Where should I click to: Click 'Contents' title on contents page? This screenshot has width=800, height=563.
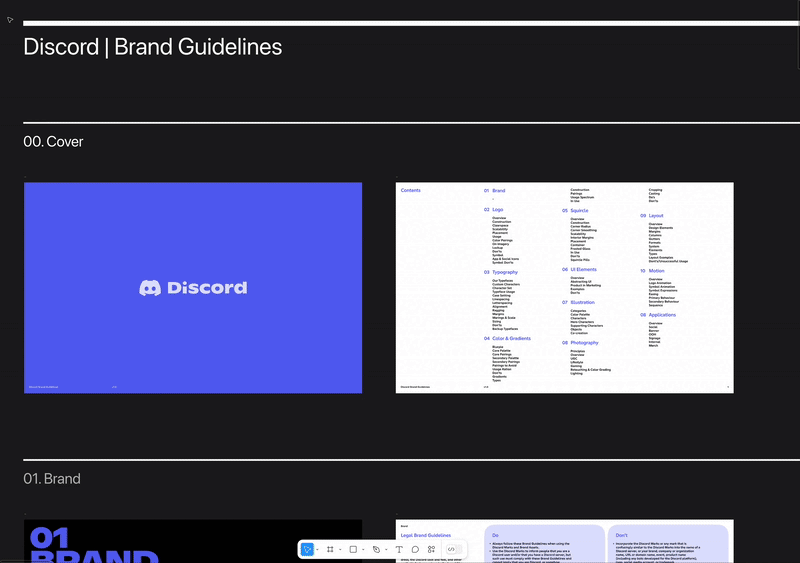tap(411, 190)
